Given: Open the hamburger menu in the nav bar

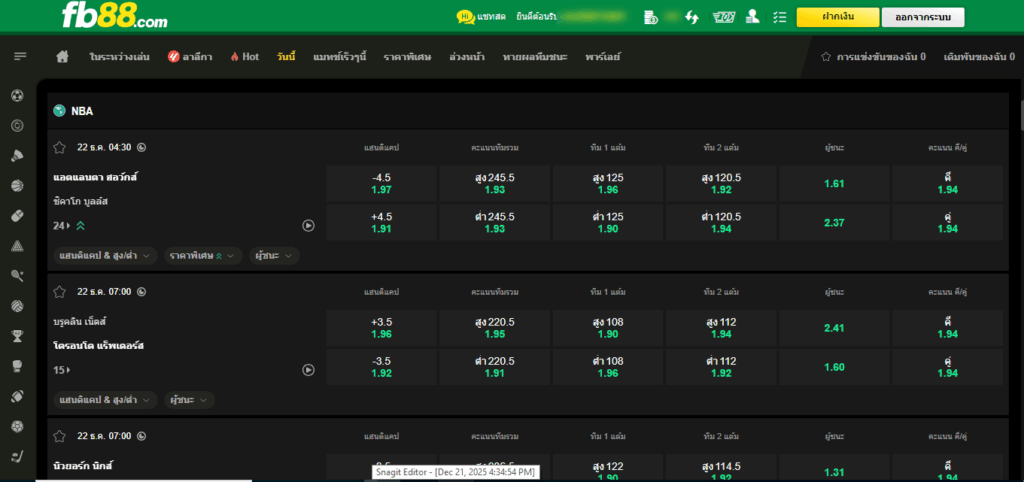Looking at the screenshot, I should pyautogui.click(x=20, y=57).
